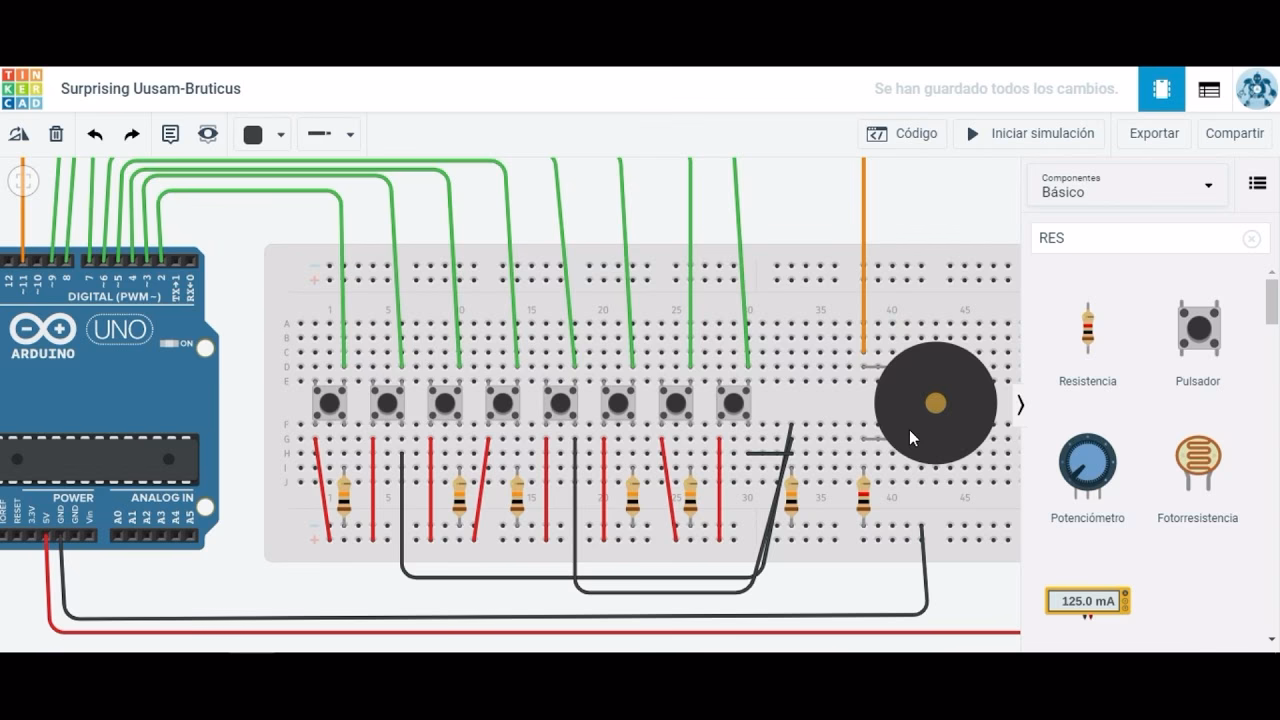
Task: Select the Fotorresistencia component
Action: [1198, 478]
